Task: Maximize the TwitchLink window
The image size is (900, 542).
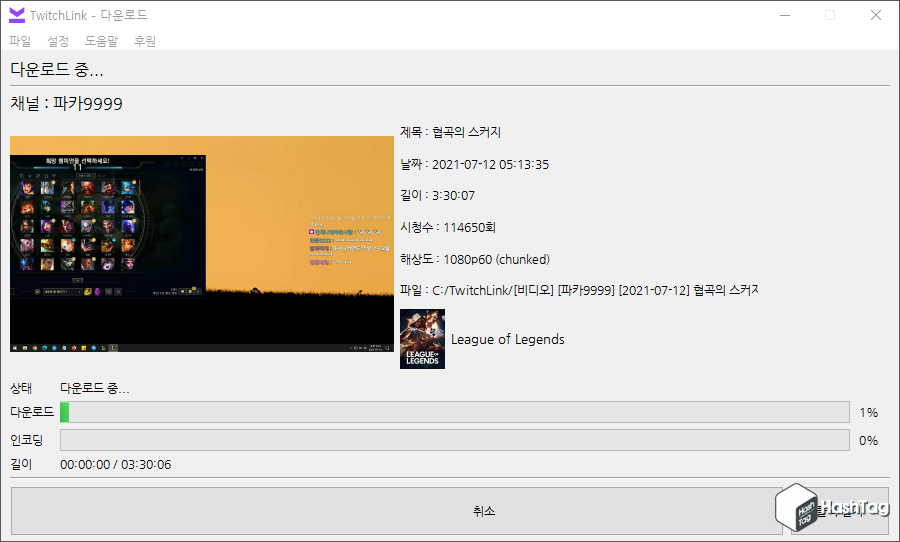Action: point(830,16)
